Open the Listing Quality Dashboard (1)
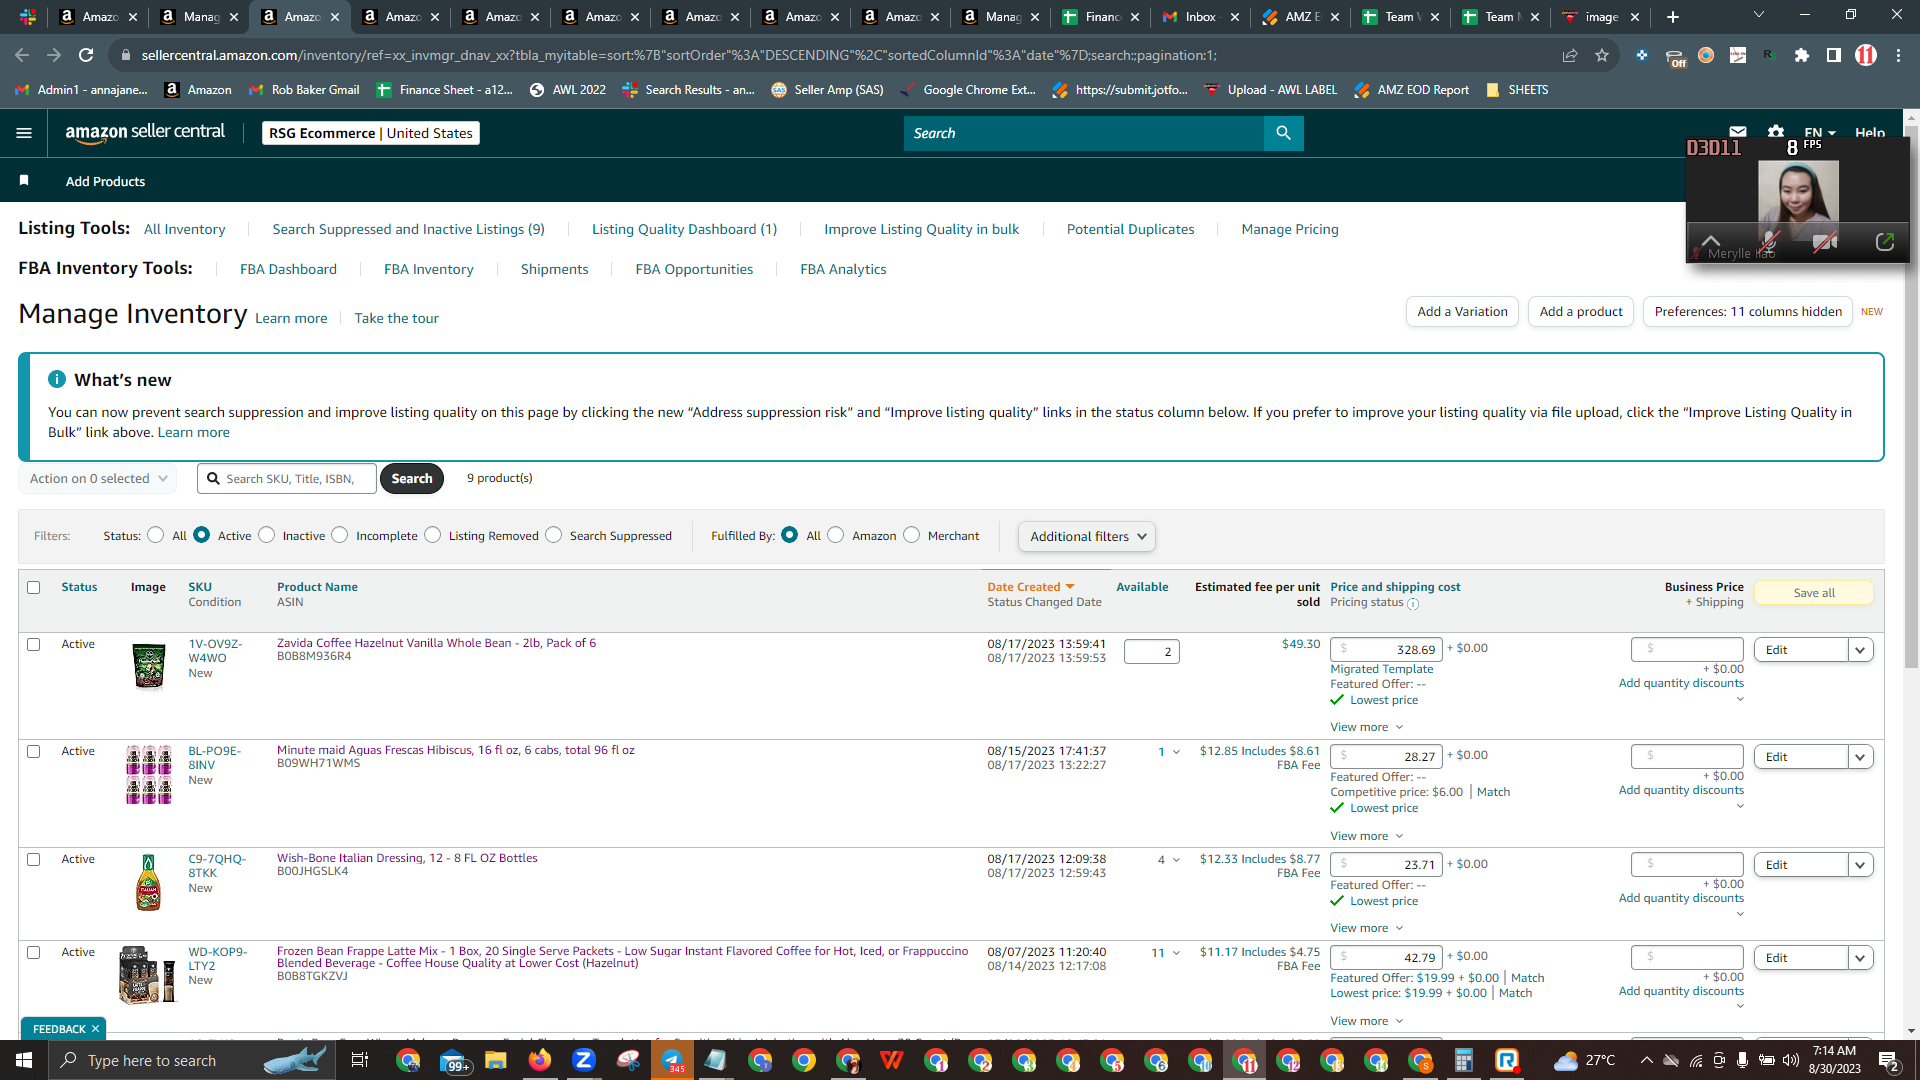Screen dimensions: 1920x1080 click(x=685, y=229)
